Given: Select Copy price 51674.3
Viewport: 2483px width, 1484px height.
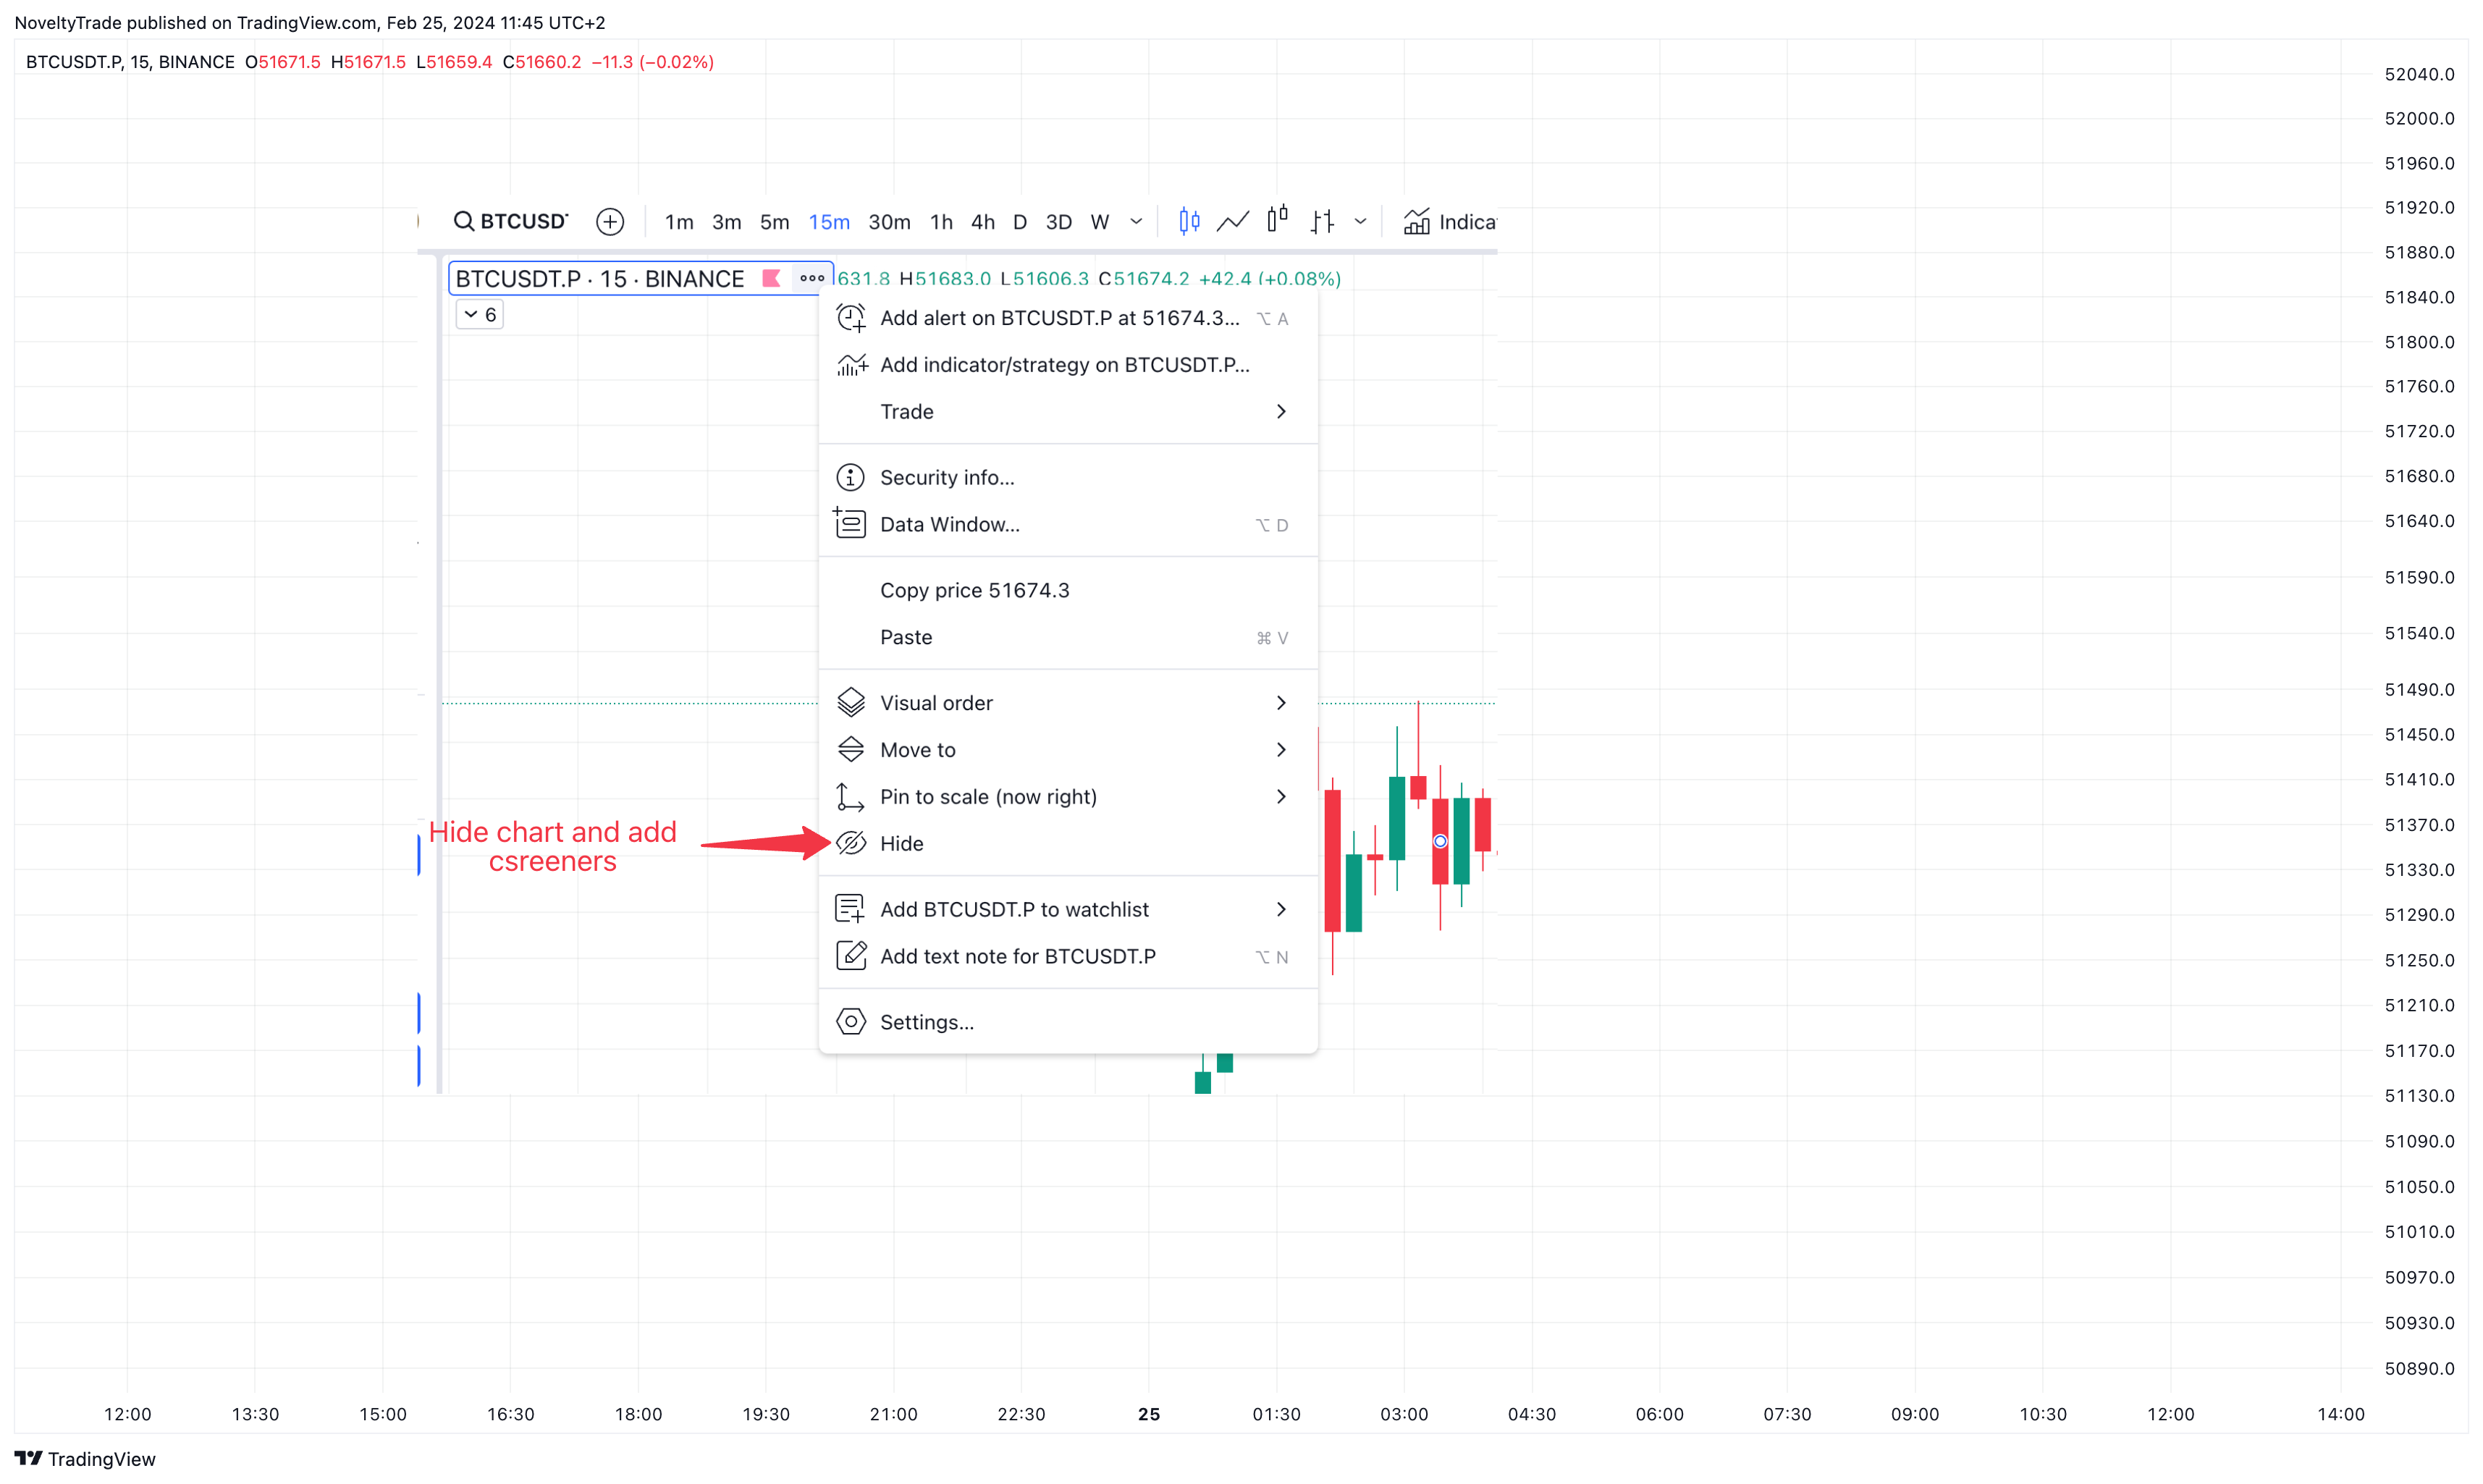Looking at the screenshot, I should click(x=1068, y=591).
